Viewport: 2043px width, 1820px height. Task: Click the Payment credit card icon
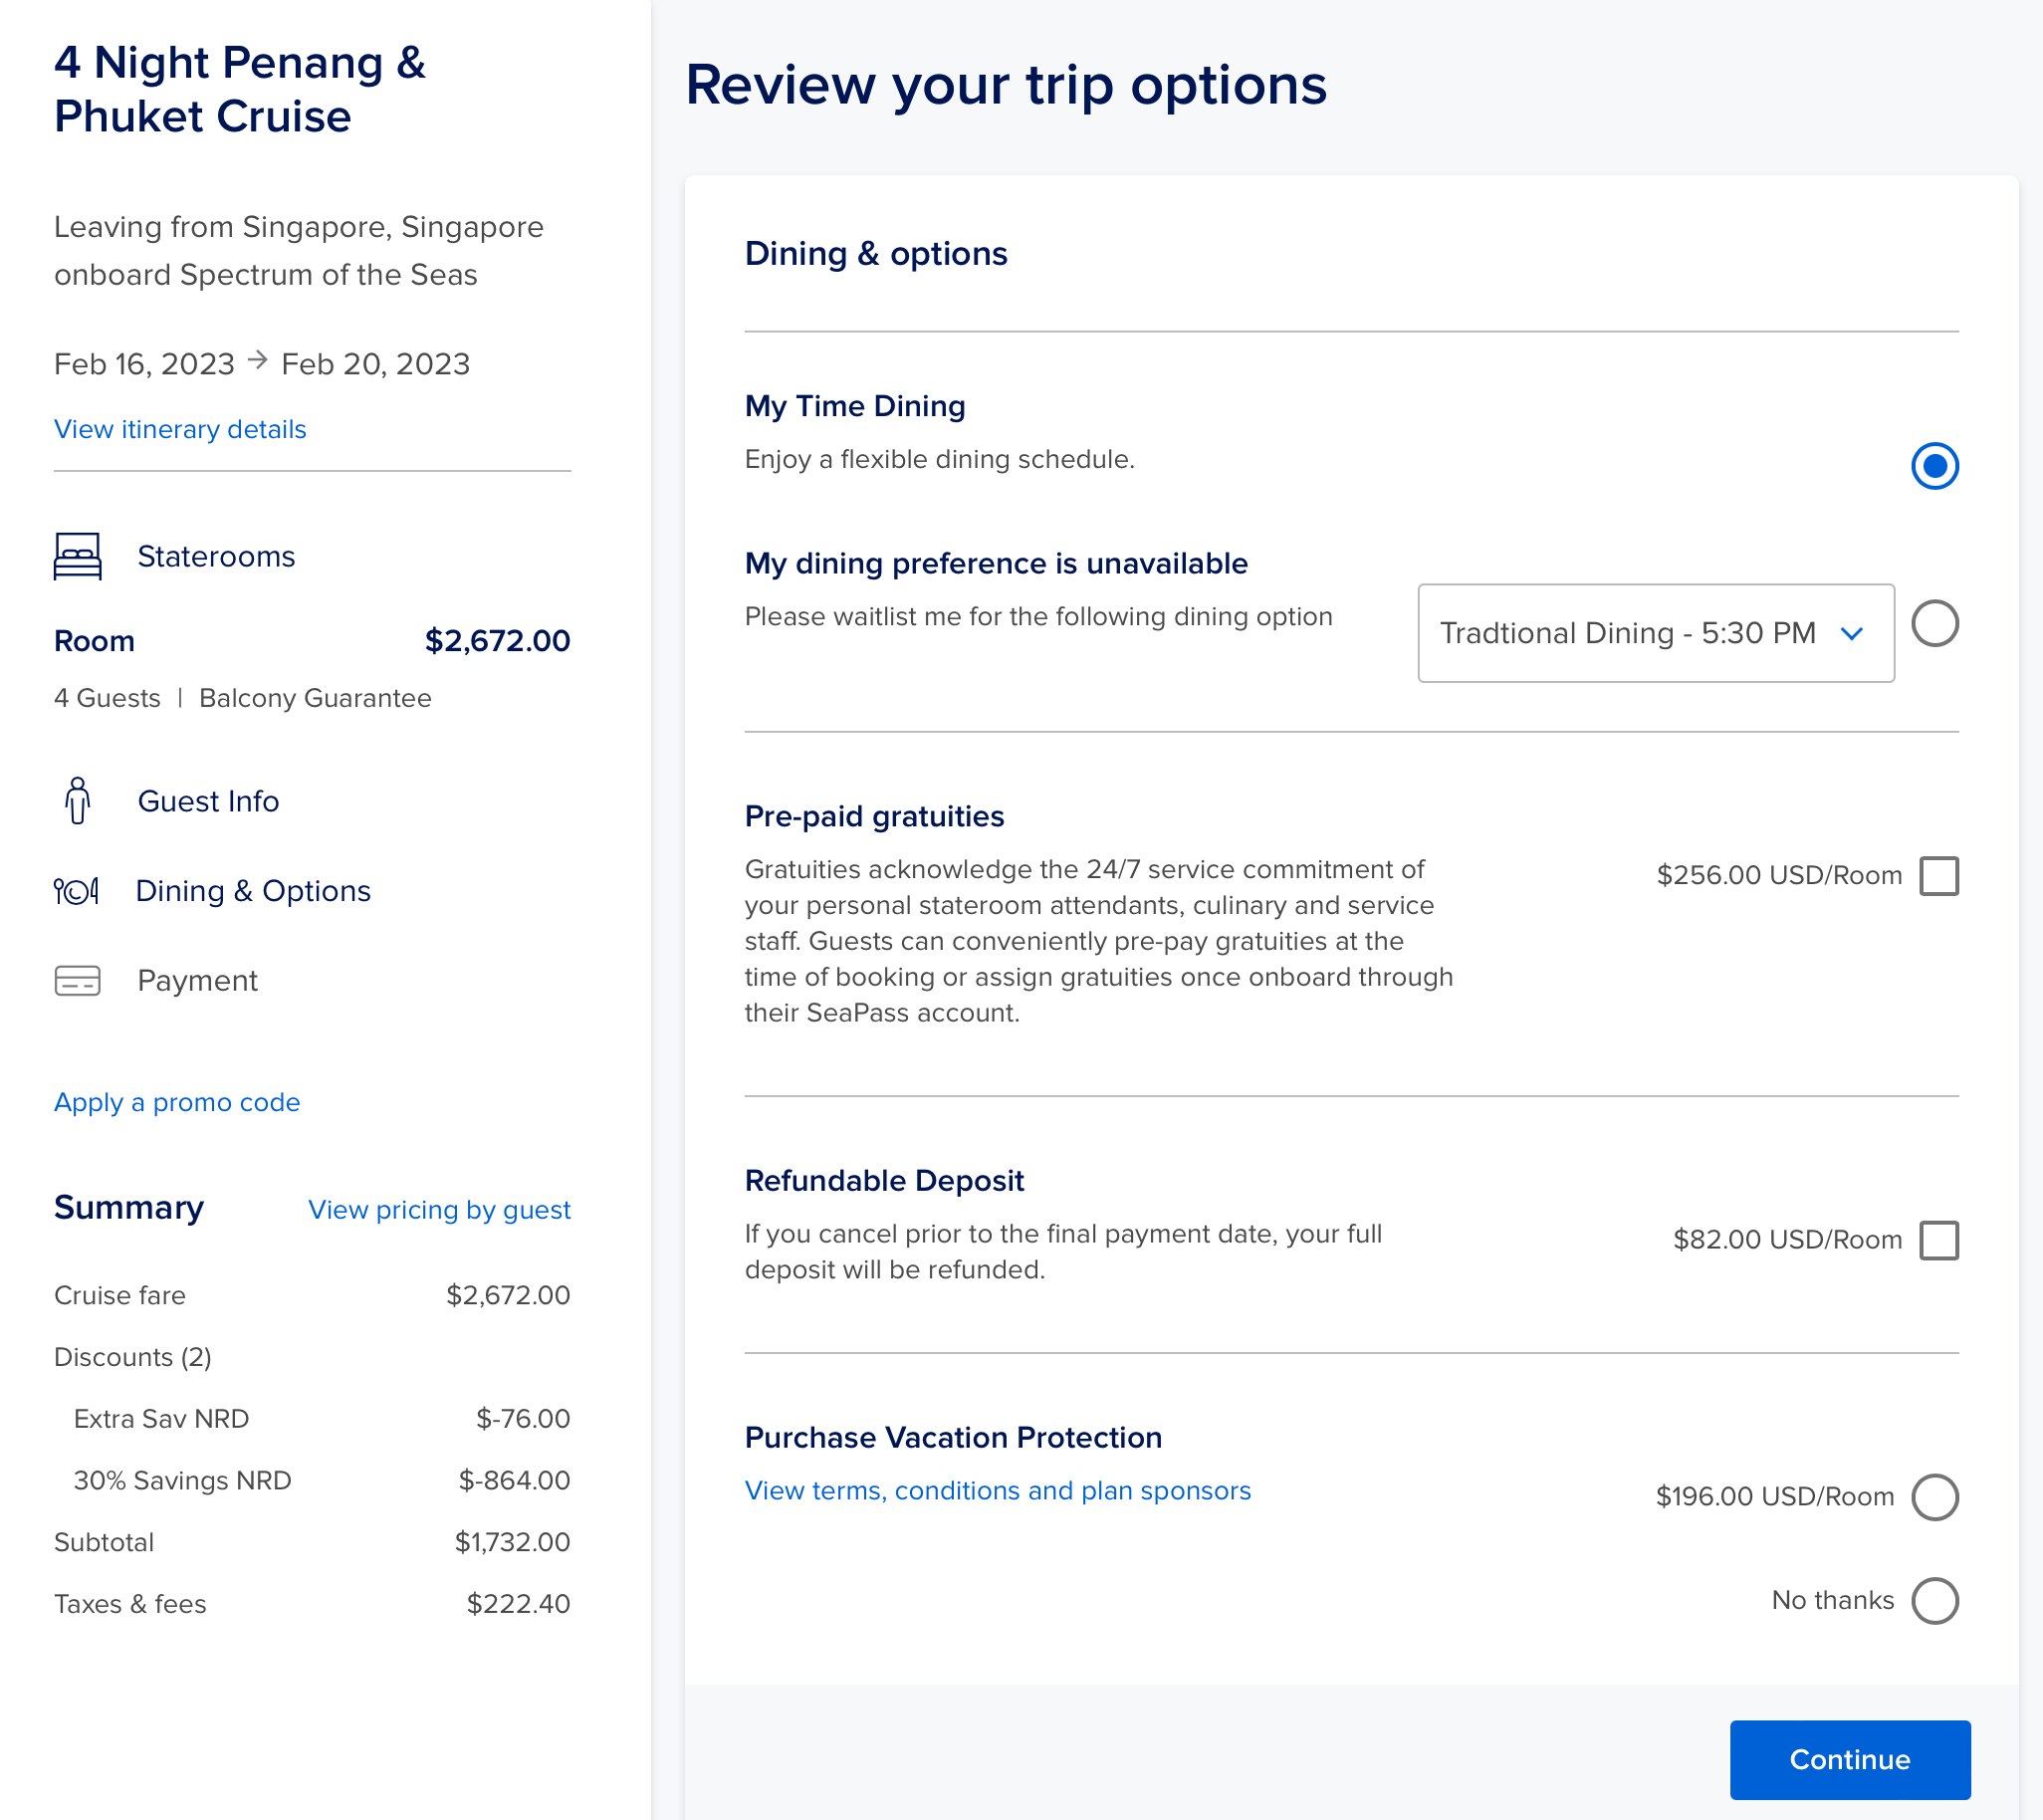(x=77, y=981)
